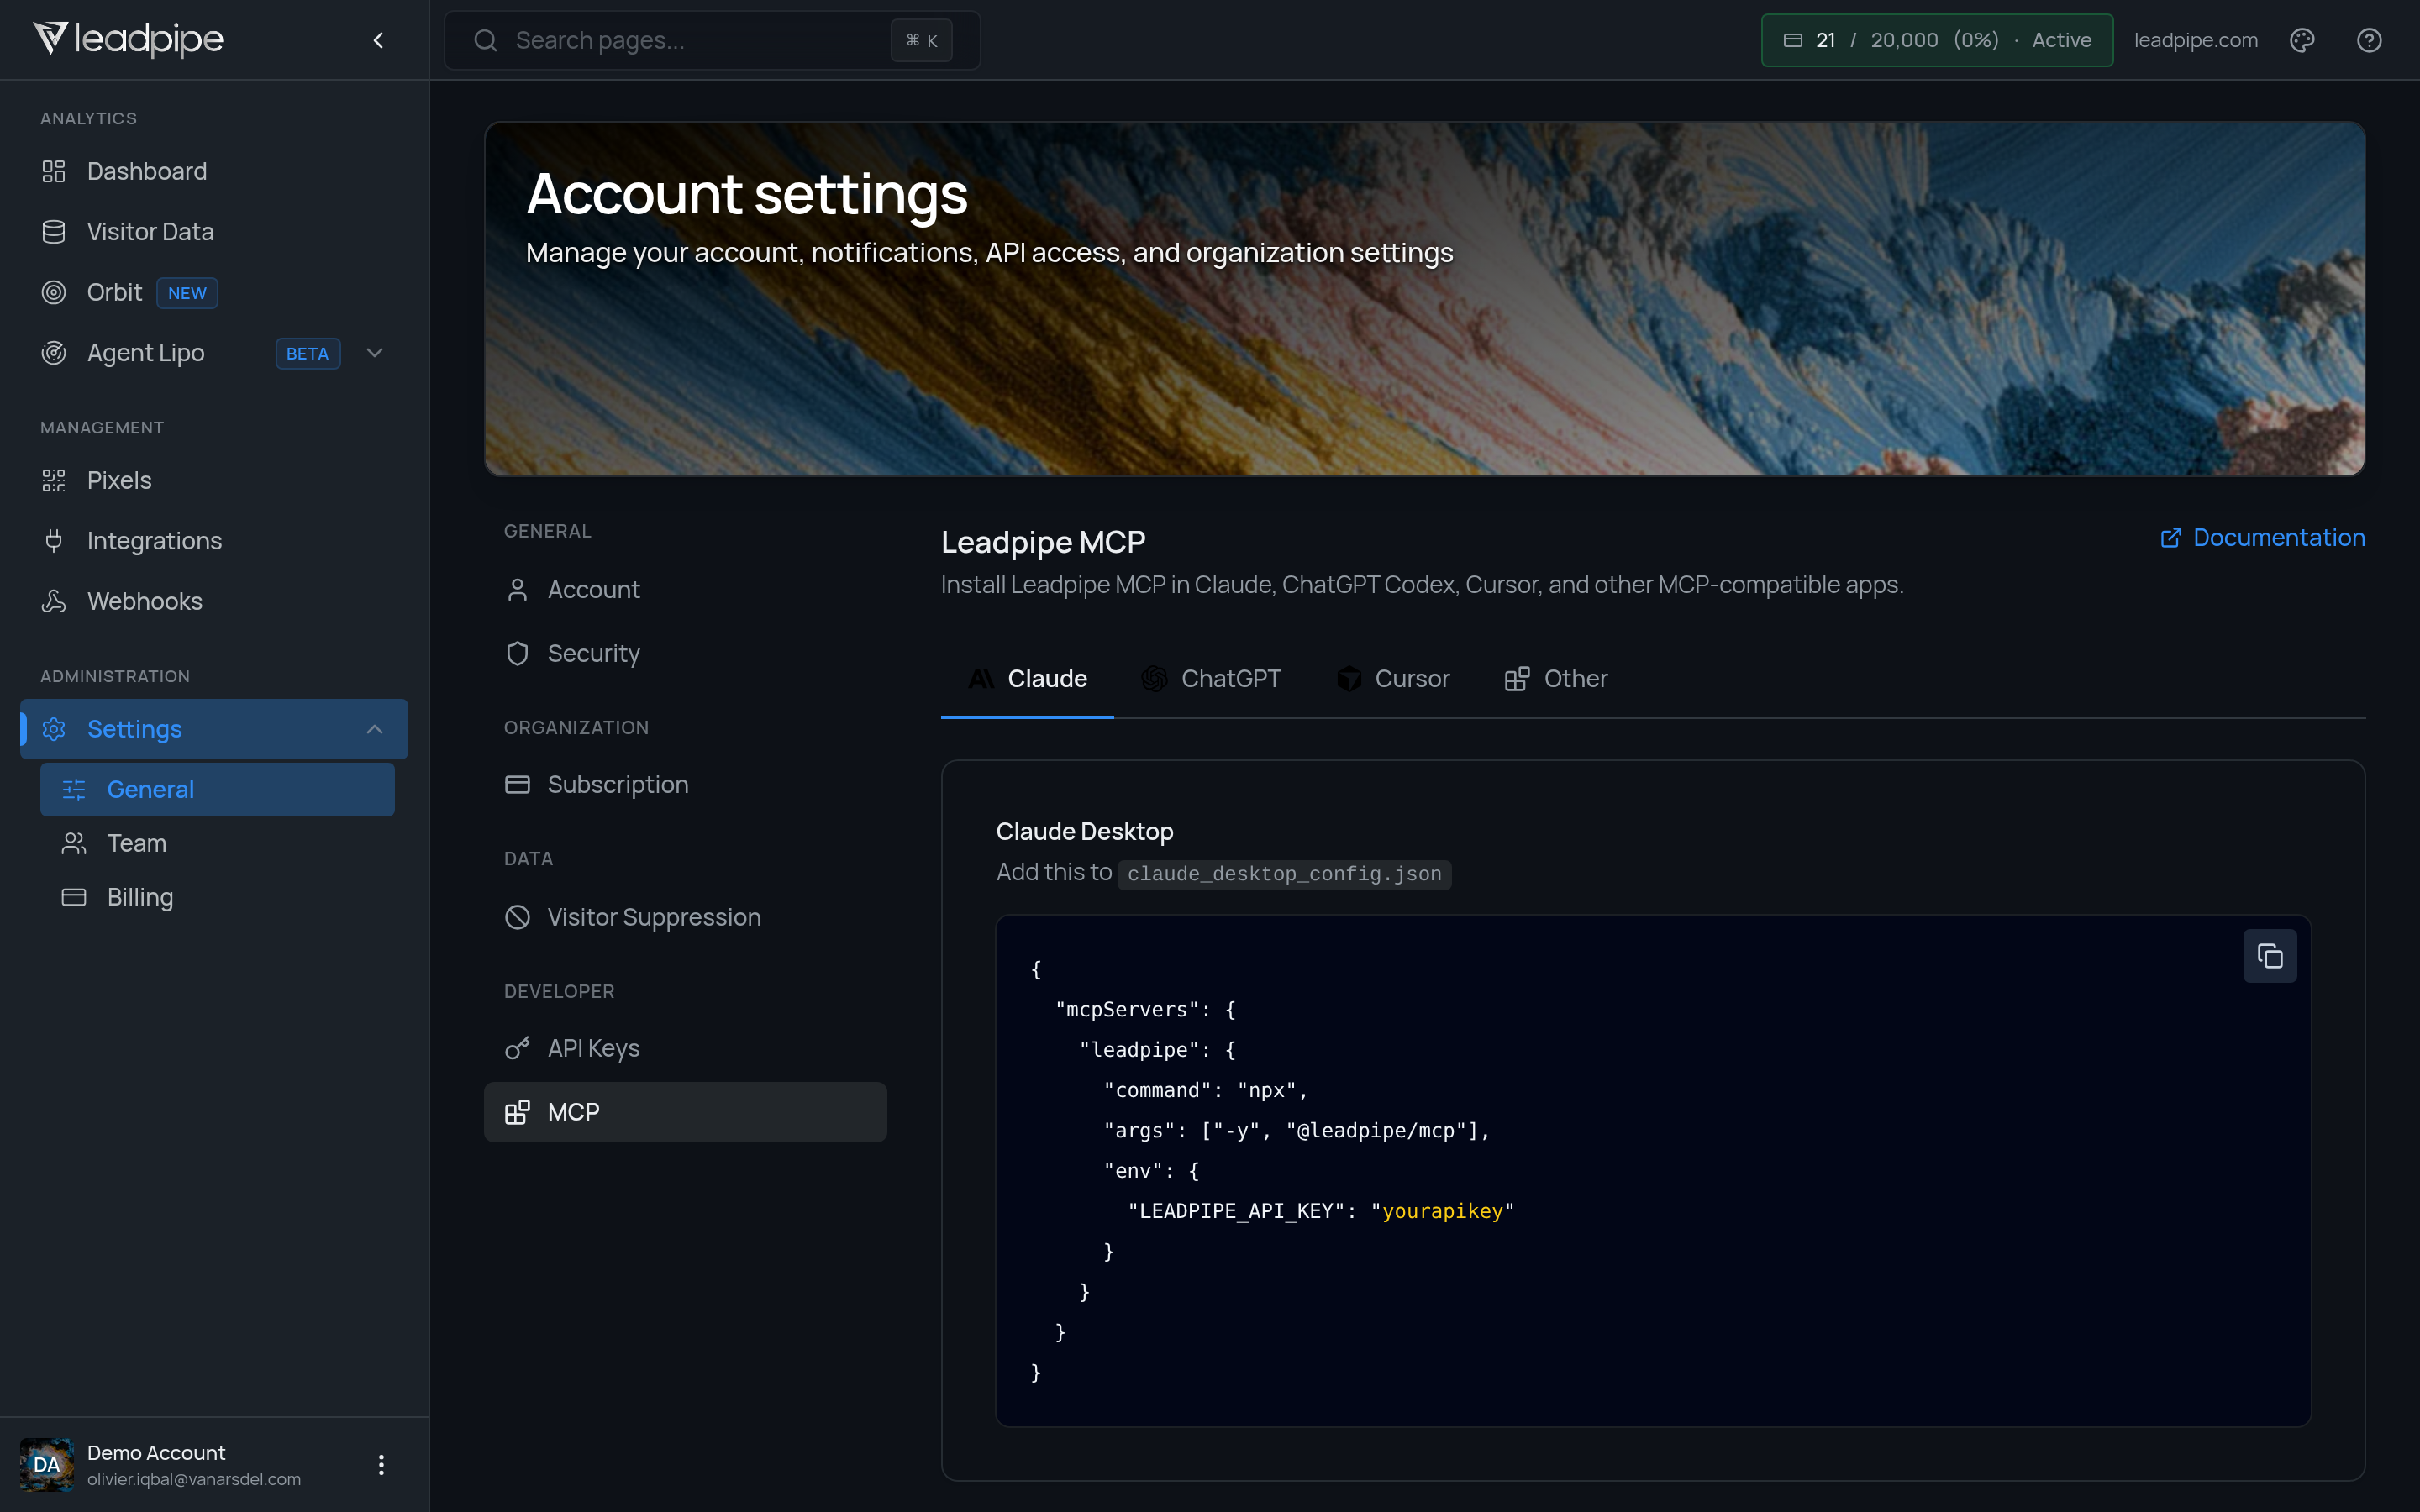Open Subscription under Organization
The width and height of the screenshot is (2420, 1512).
685,785
